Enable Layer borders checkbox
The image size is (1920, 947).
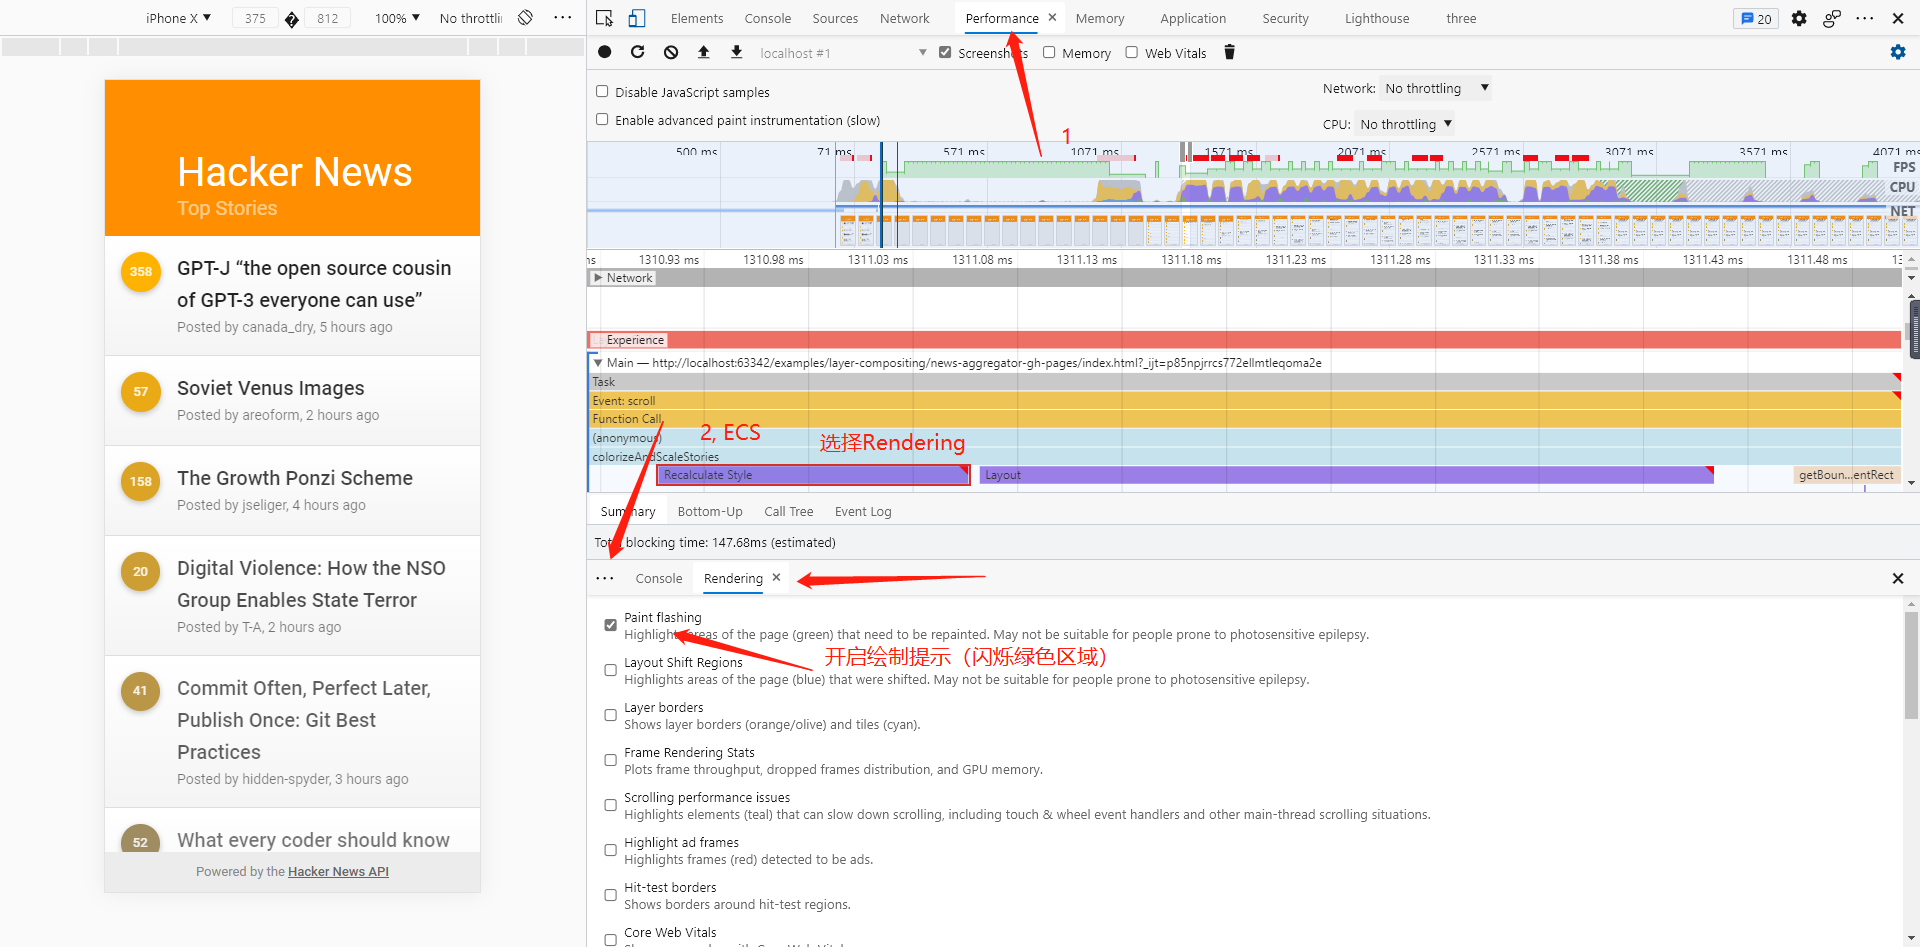coord(610,715)
